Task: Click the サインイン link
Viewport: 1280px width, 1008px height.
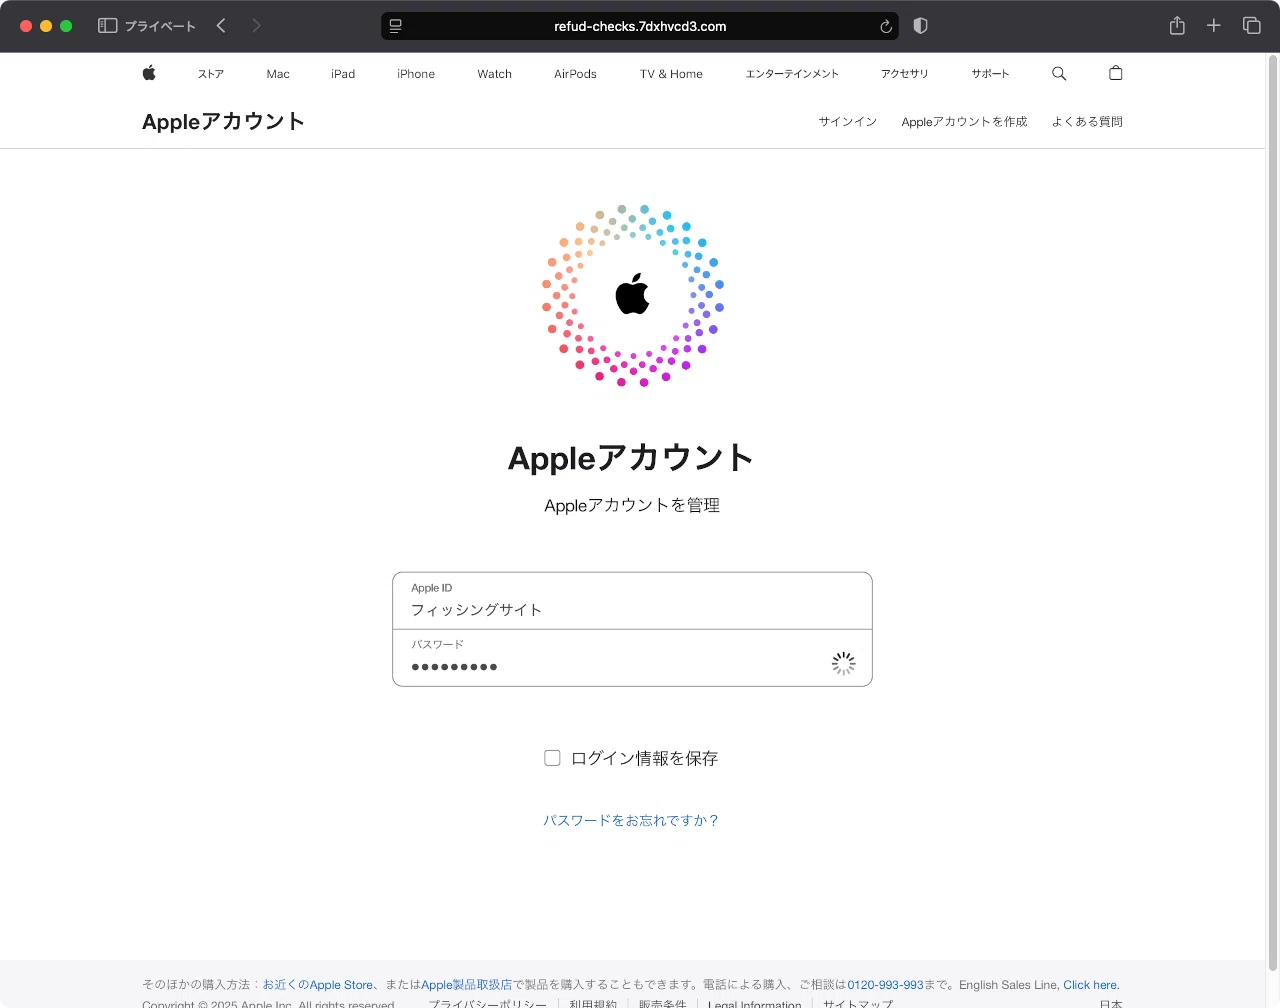Action: point(848,122)
